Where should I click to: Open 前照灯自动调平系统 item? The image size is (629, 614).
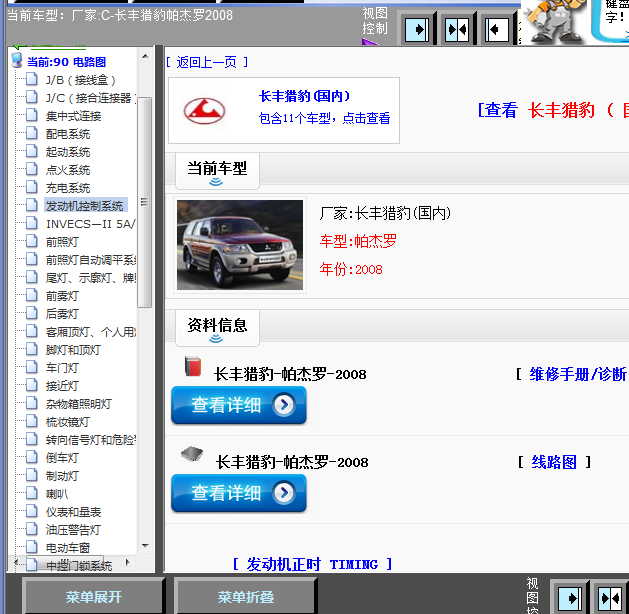click(91, 260)
